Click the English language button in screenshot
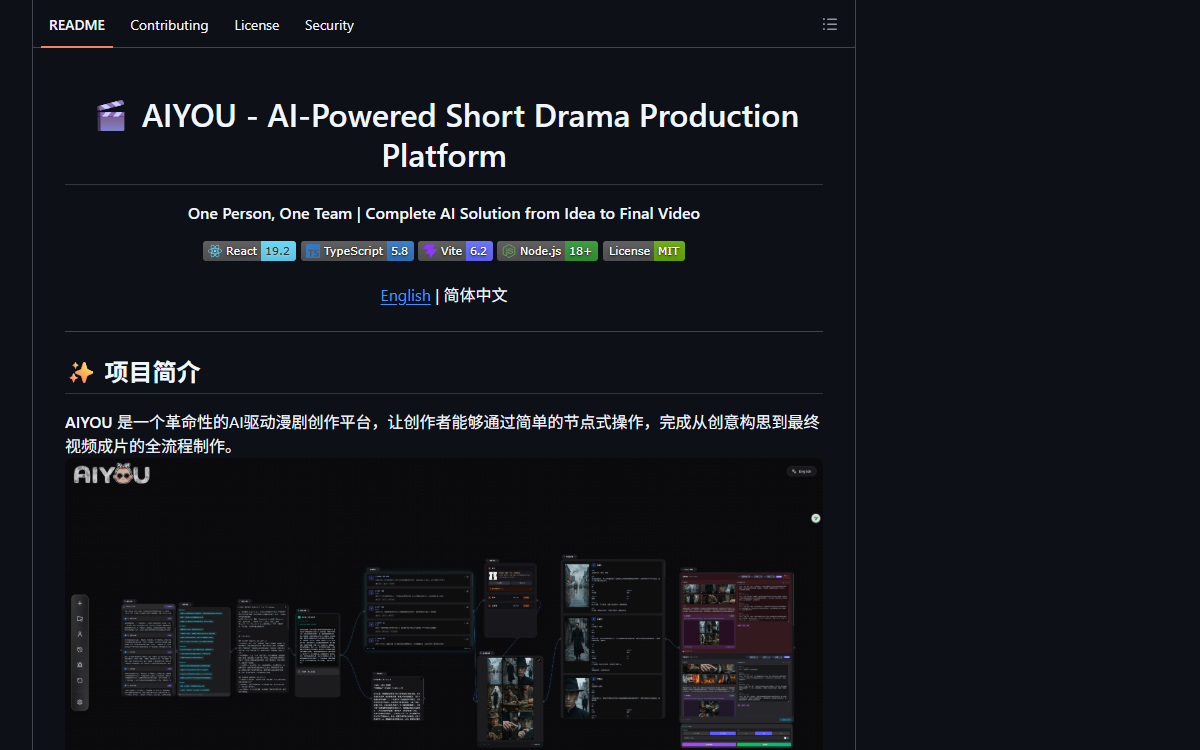The image size is (1200, 750). click(801, 471)
